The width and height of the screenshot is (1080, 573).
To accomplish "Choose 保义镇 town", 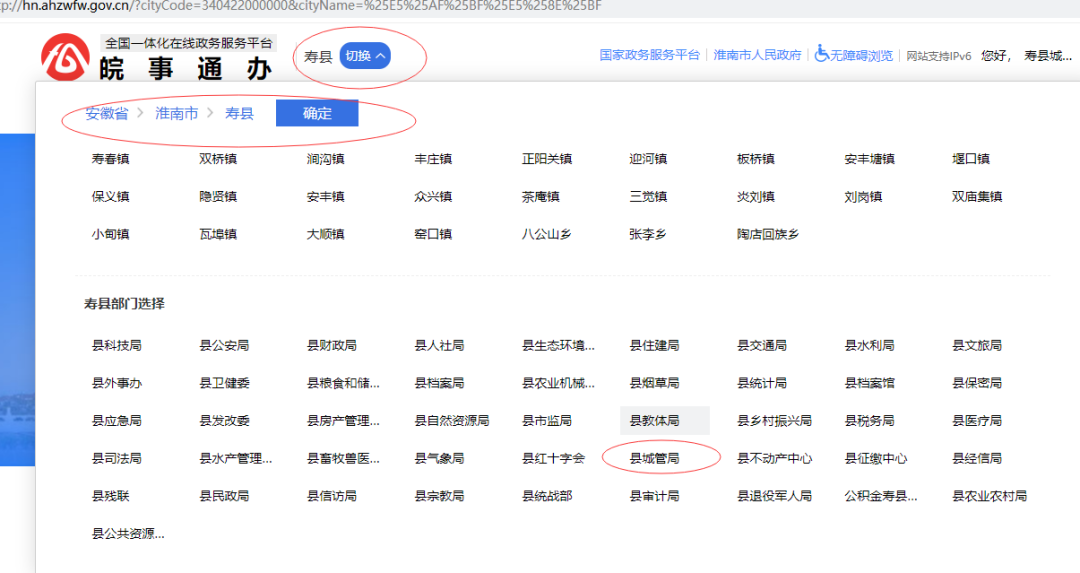I will tap(110, 197).
